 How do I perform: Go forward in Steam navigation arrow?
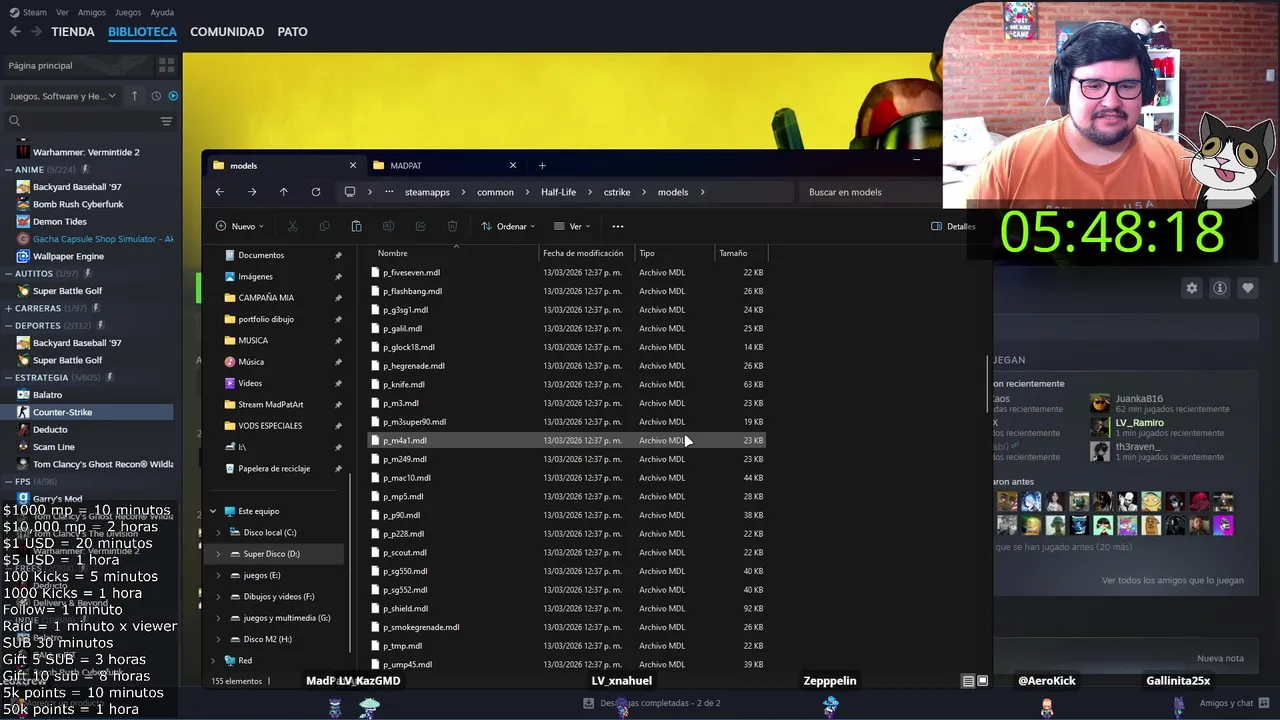tap(36, 31)
